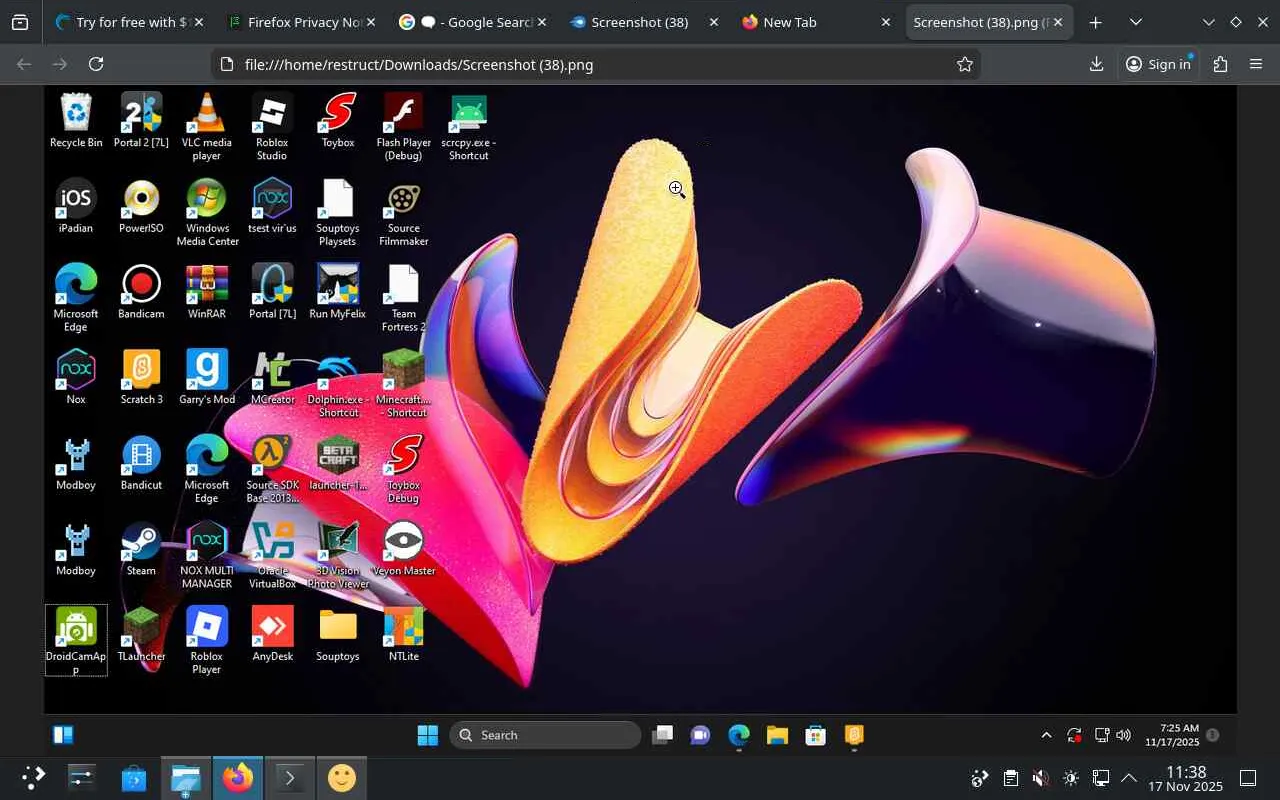Click the Dolphin.exe shortcut icon
1280x800 pixels.
pos(338,384)
